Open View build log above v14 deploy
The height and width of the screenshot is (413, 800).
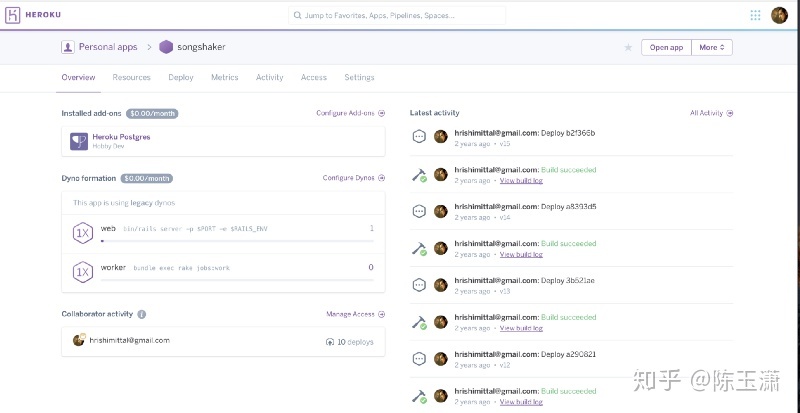tap(521, 180)
